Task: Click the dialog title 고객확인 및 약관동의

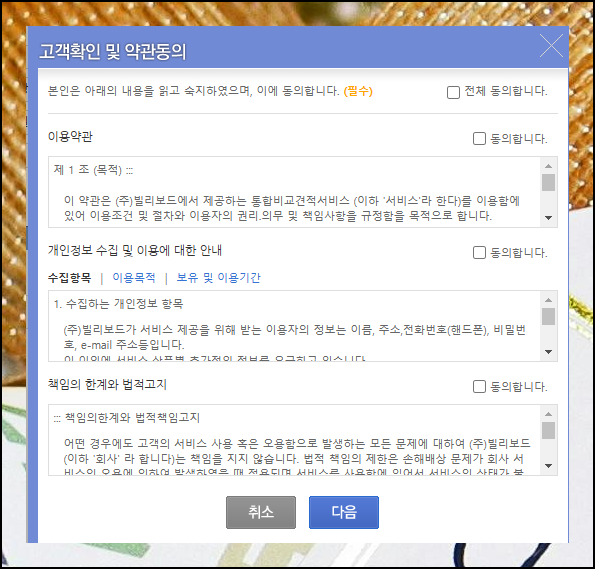Action: tap(113, 51)
